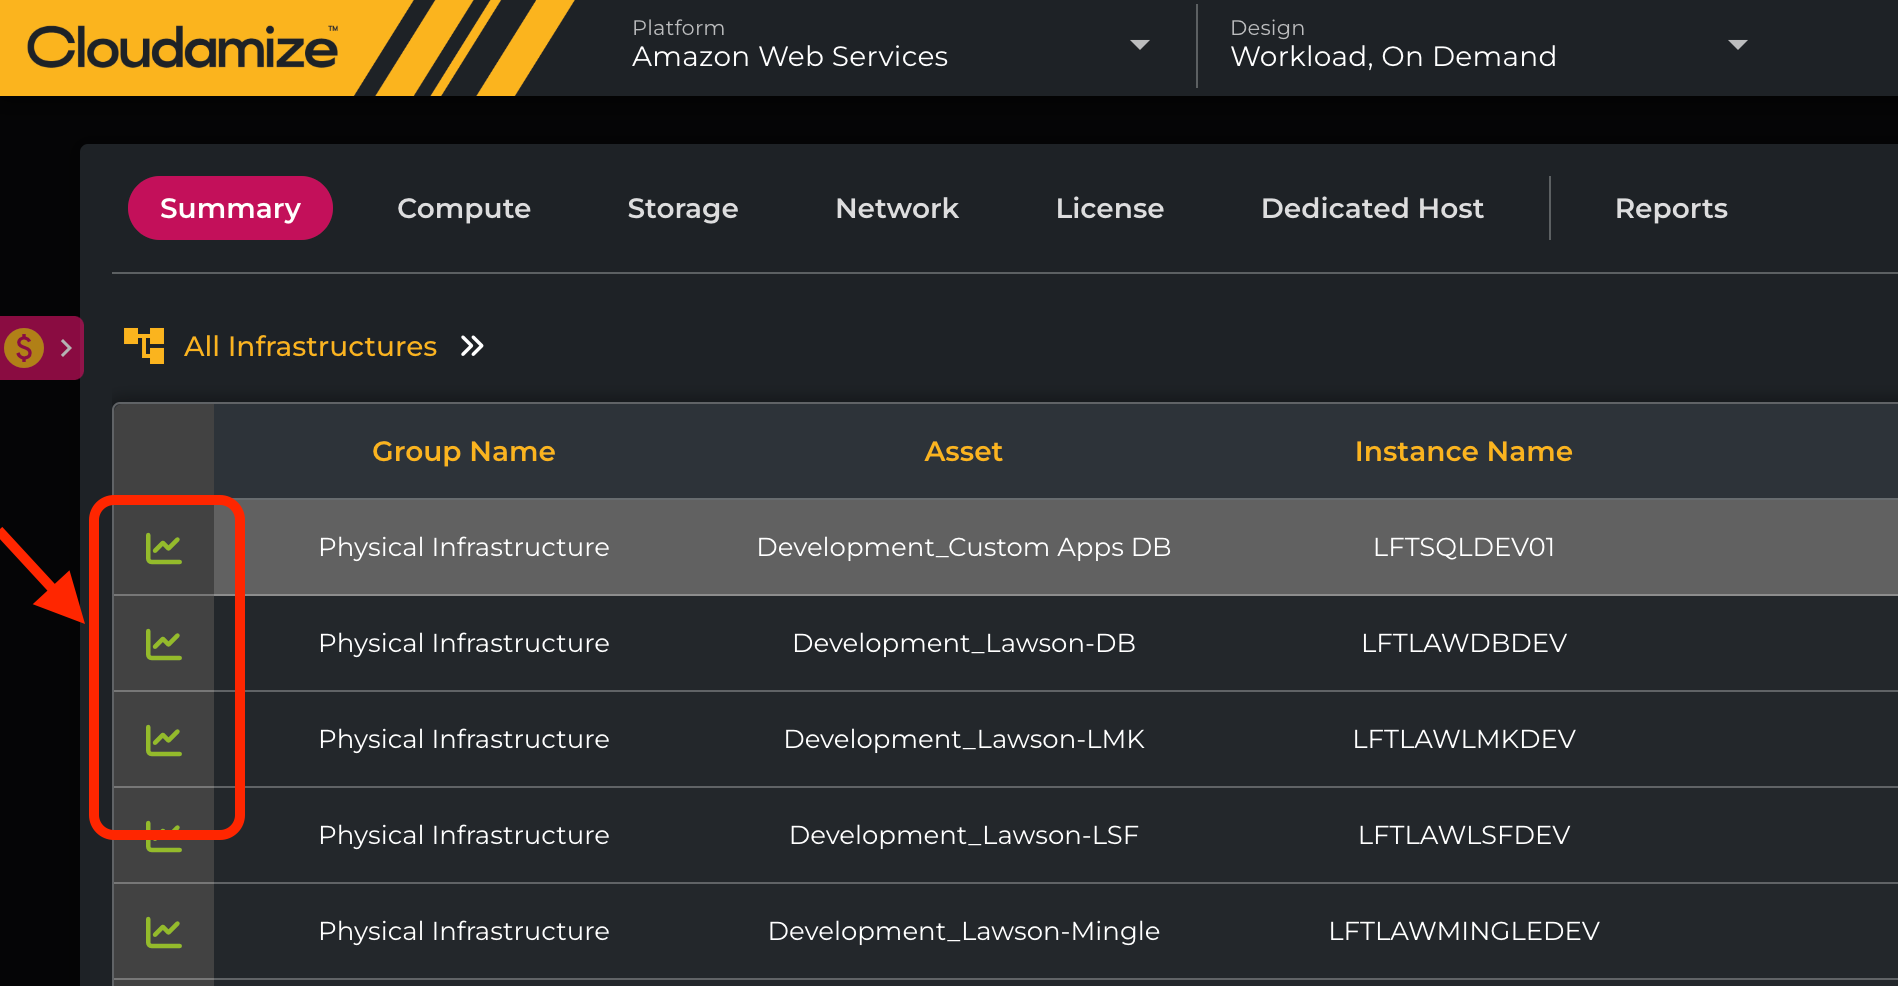Expand the cost side panel arrow
Screen dimensions: 1898x986
click(66, 348)
